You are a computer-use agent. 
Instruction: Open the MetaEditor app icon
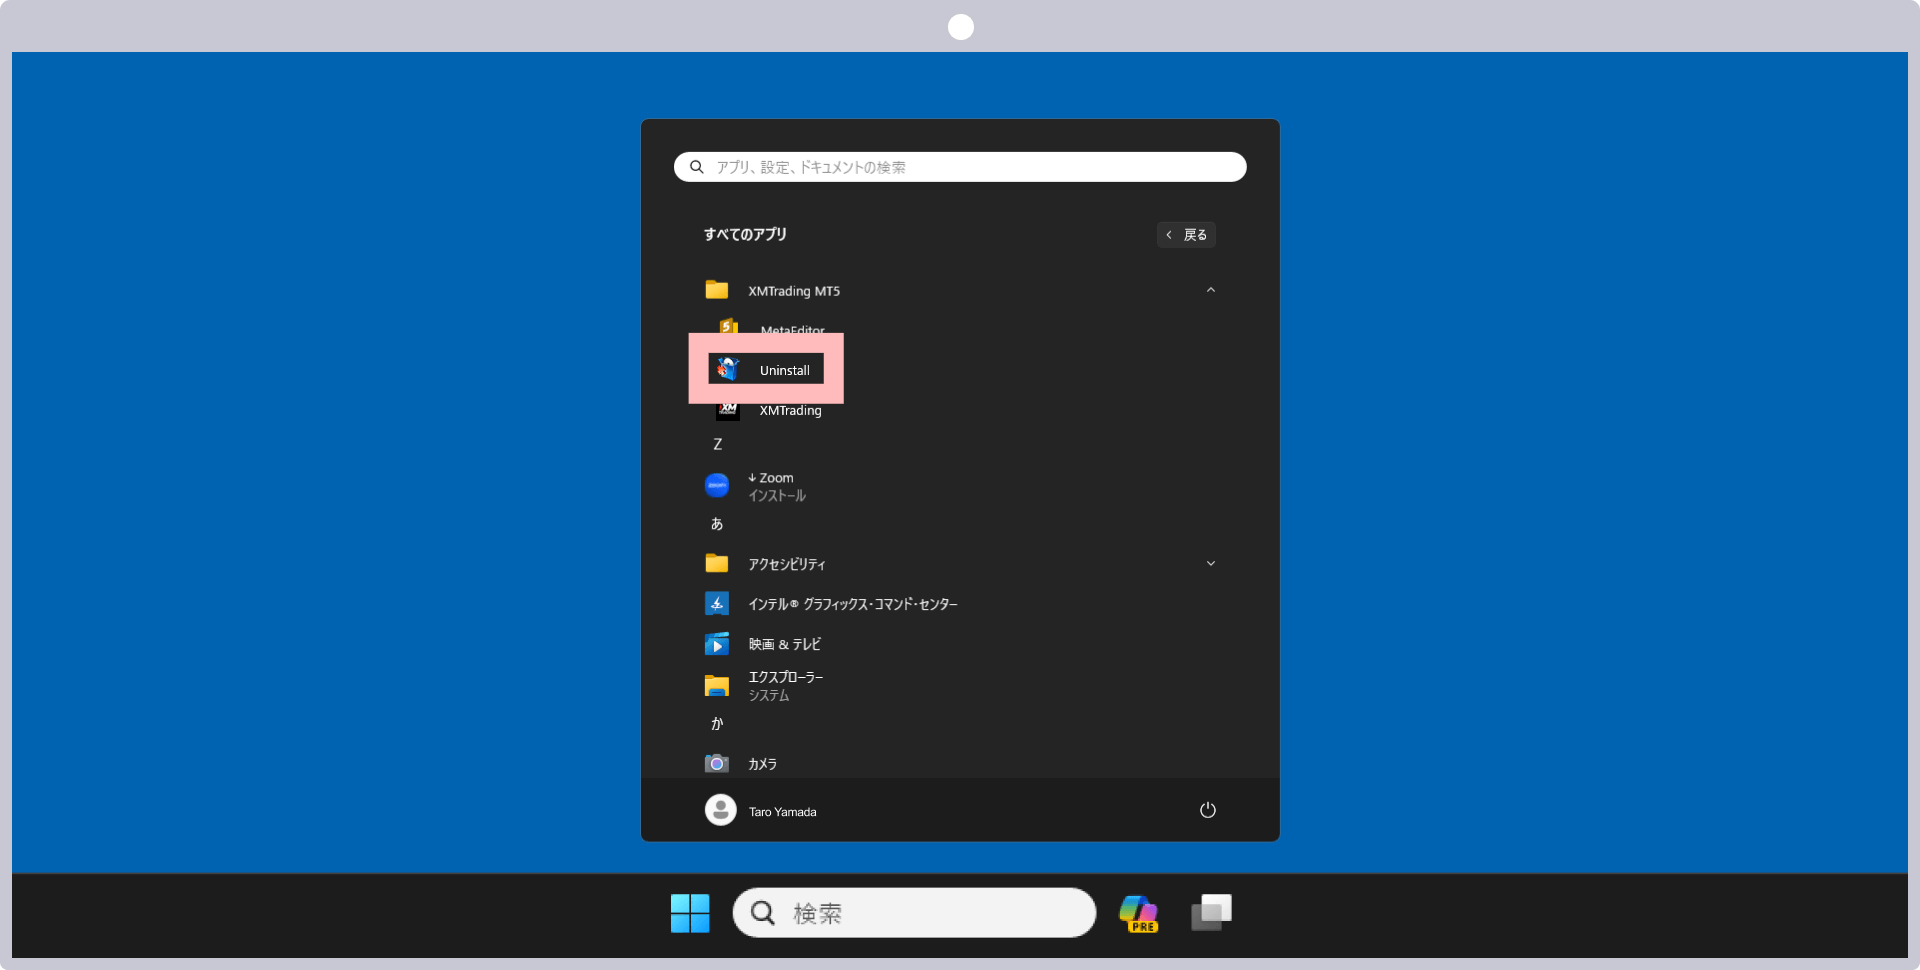(x=729, y=326)
